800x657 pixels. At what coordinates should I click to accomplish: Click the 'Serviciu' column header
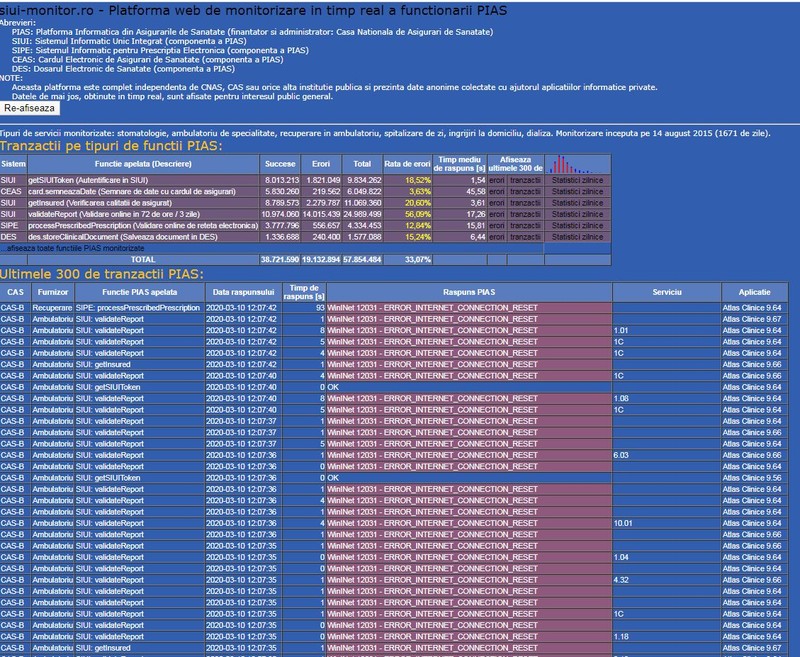click(x=667, y=292)
